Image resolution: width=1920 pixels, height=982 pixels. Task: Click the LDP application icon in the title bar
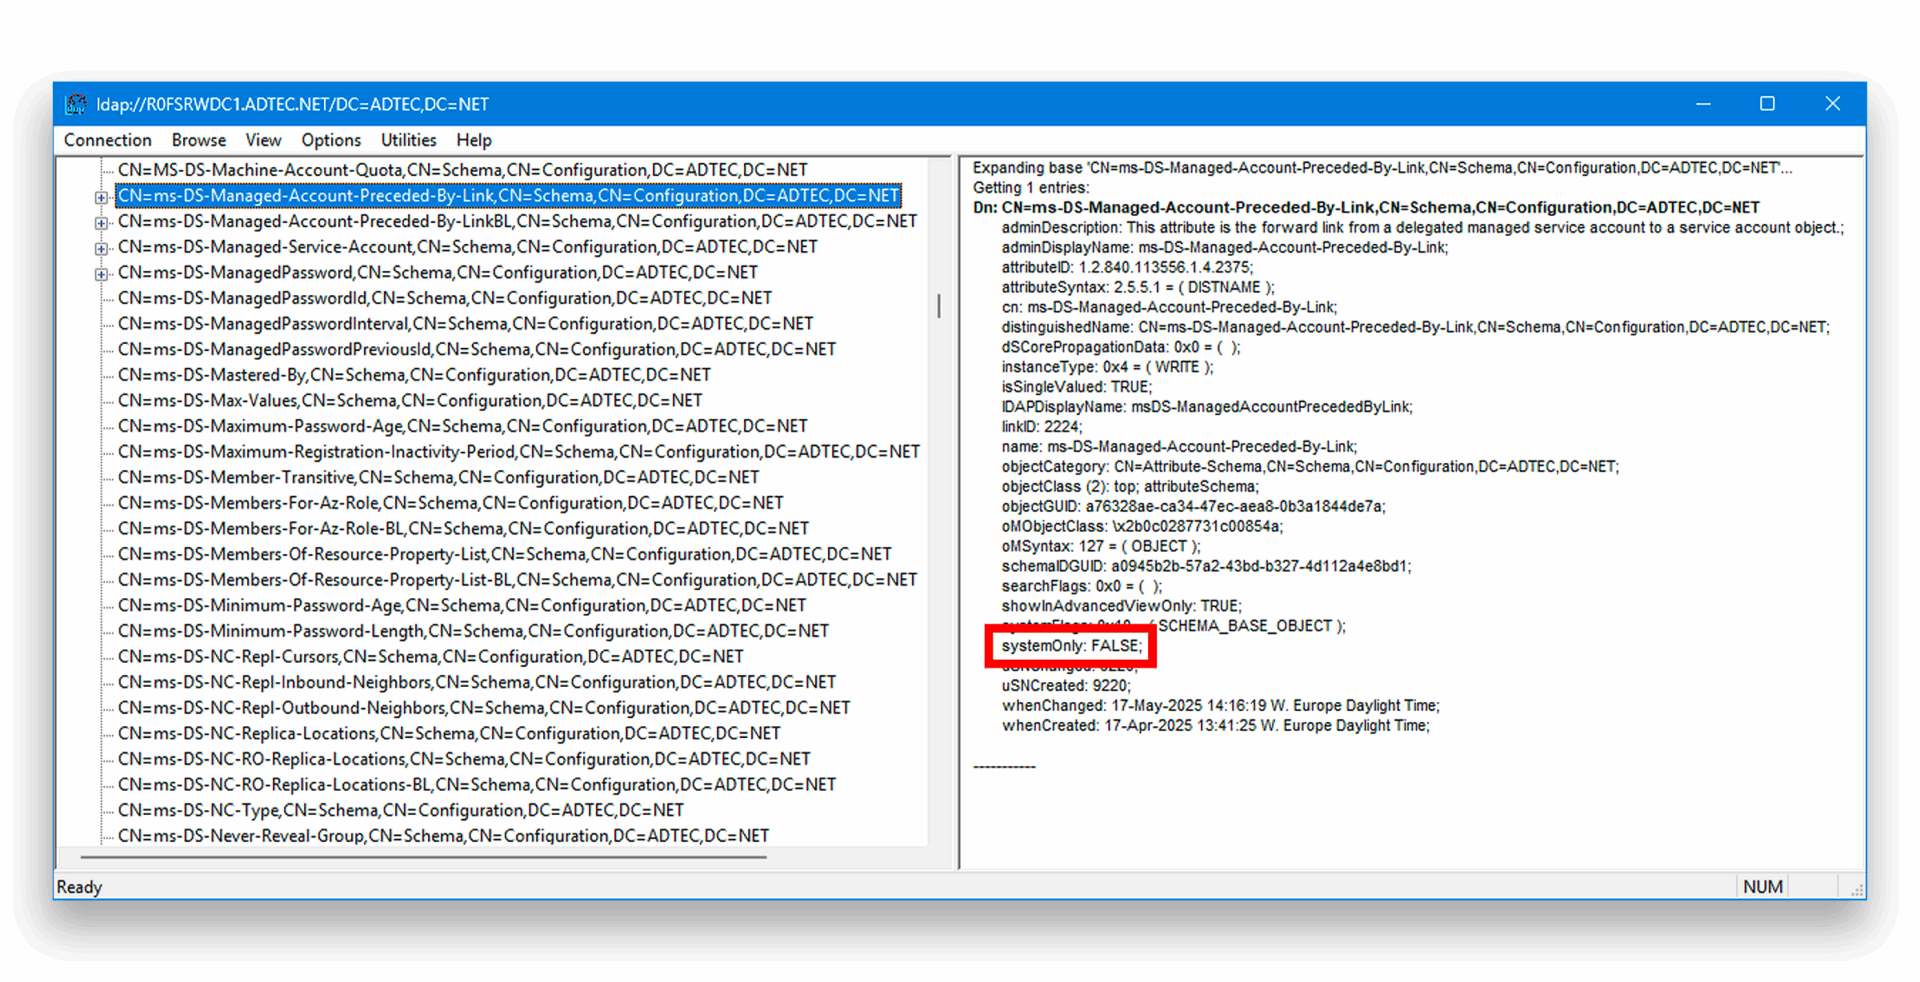pos(77,103)
